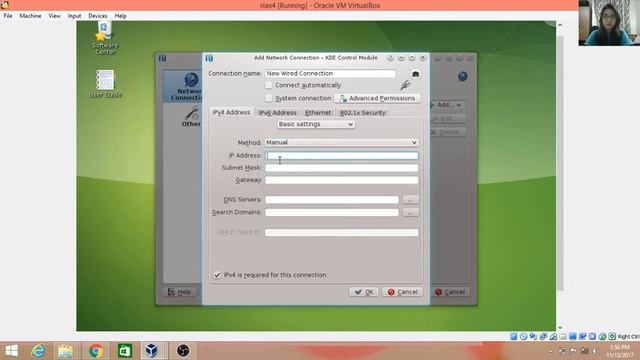Launch Google Chrome from taskbar

point(96,351)
